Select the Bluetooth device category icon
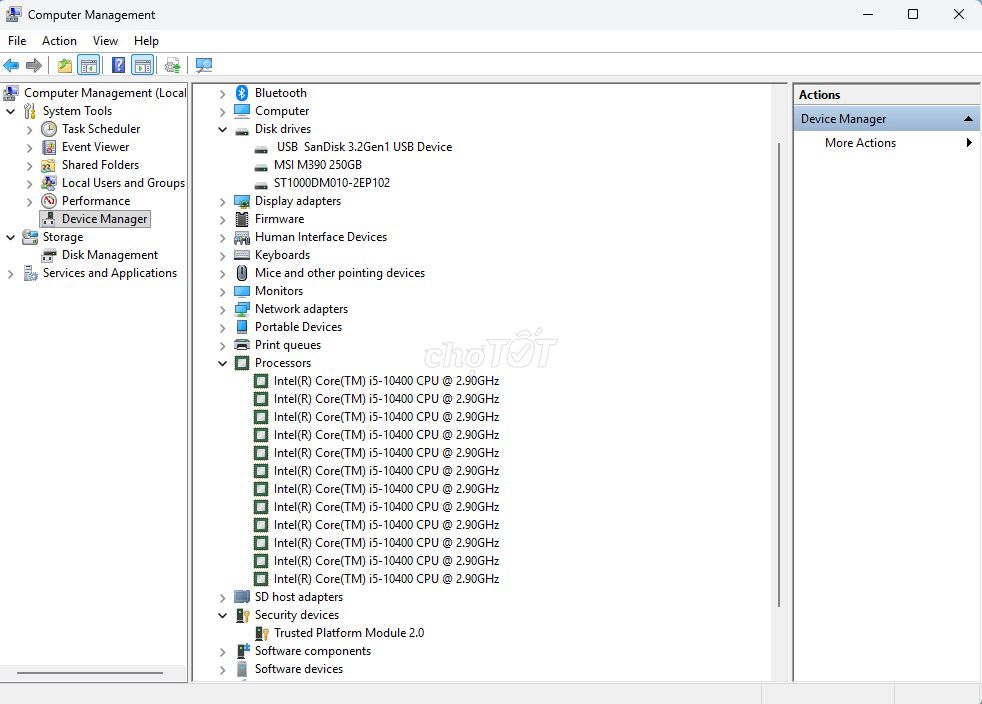 pyautogui.click(x=241, y=93)
